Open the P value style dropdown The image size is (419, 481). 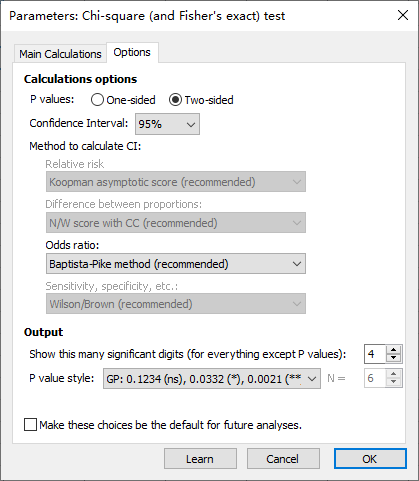(x=212, y=379)
